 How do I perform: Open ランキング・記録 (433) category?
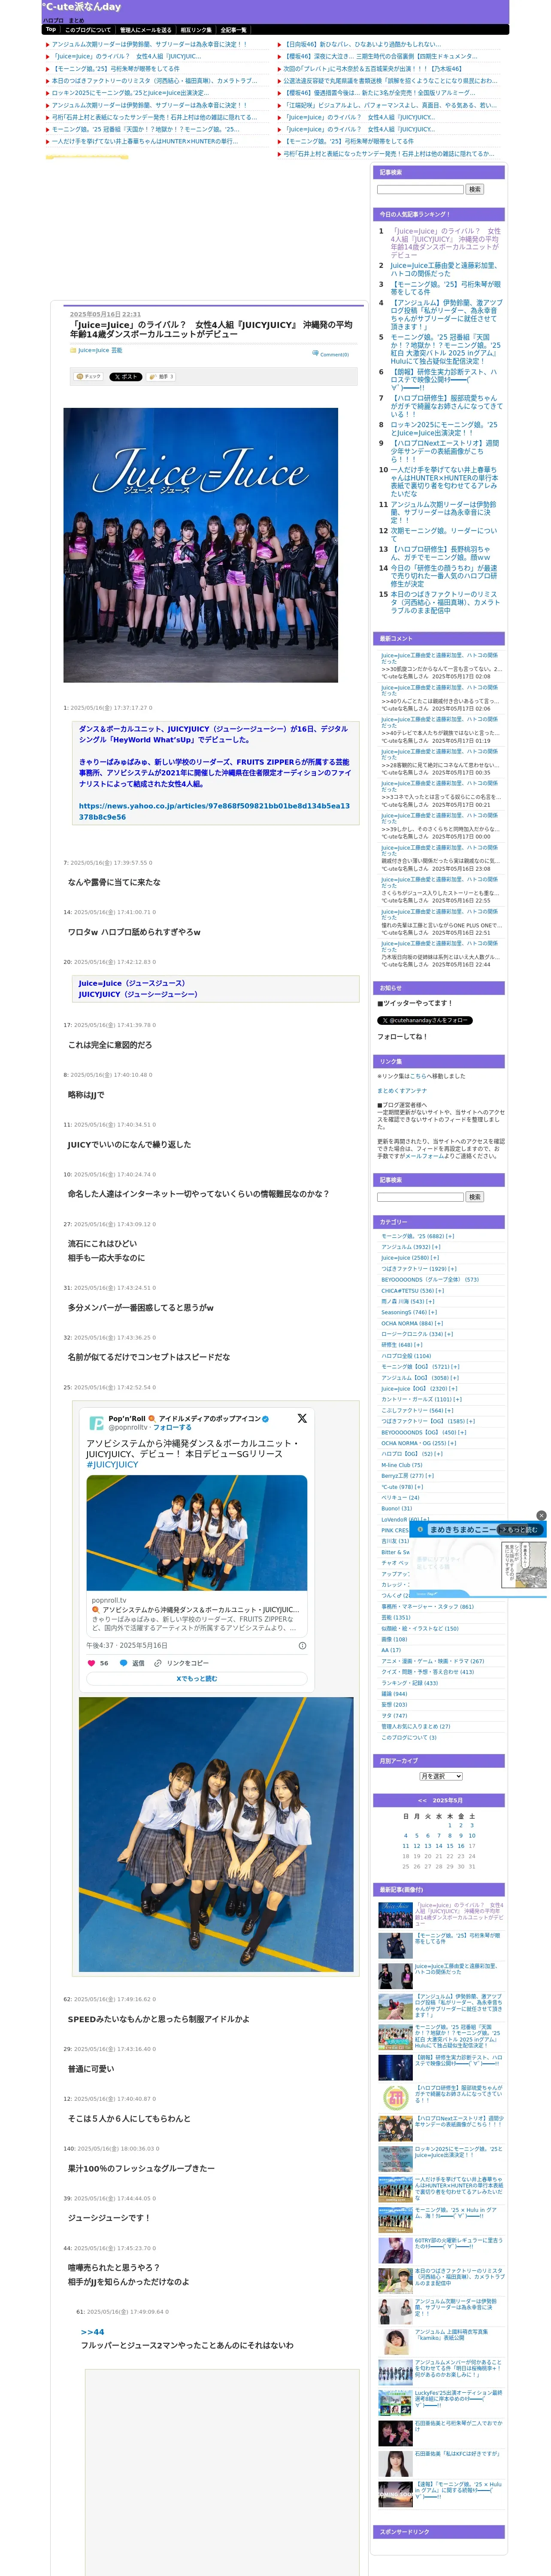[x=409, y=1683]
